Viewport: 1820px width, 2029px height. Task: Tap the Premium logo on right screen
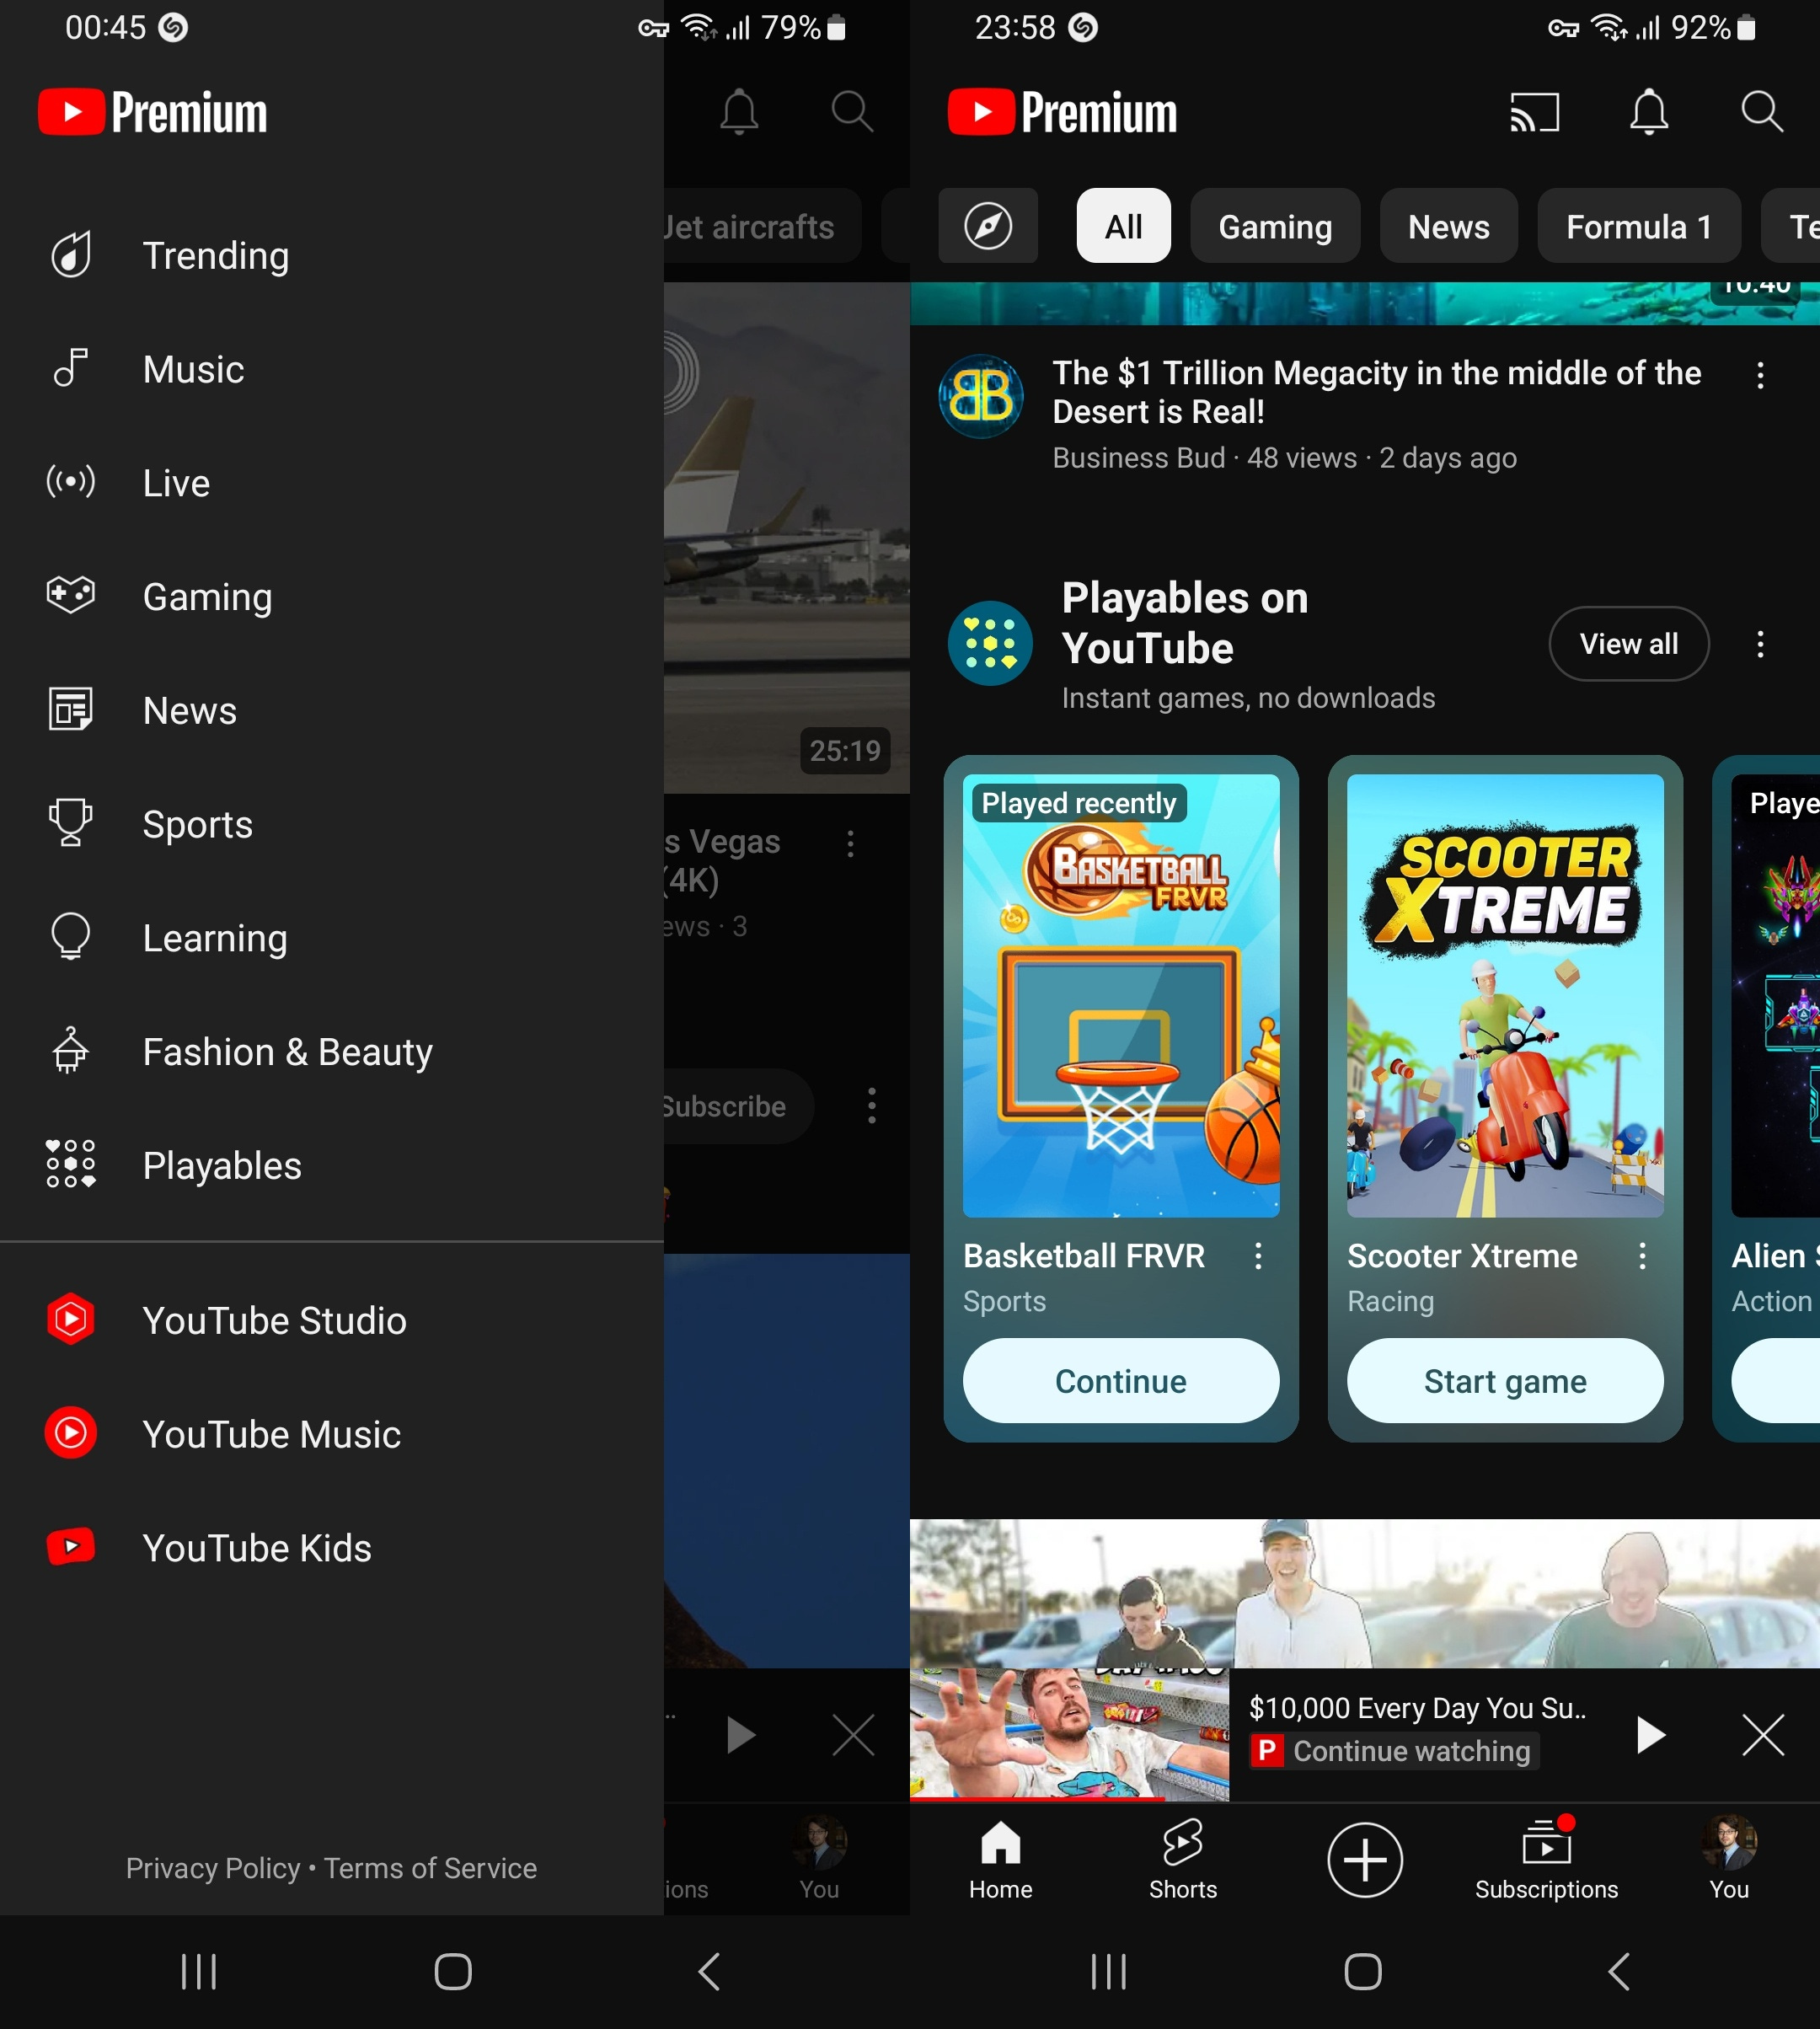click(1063, 112)
